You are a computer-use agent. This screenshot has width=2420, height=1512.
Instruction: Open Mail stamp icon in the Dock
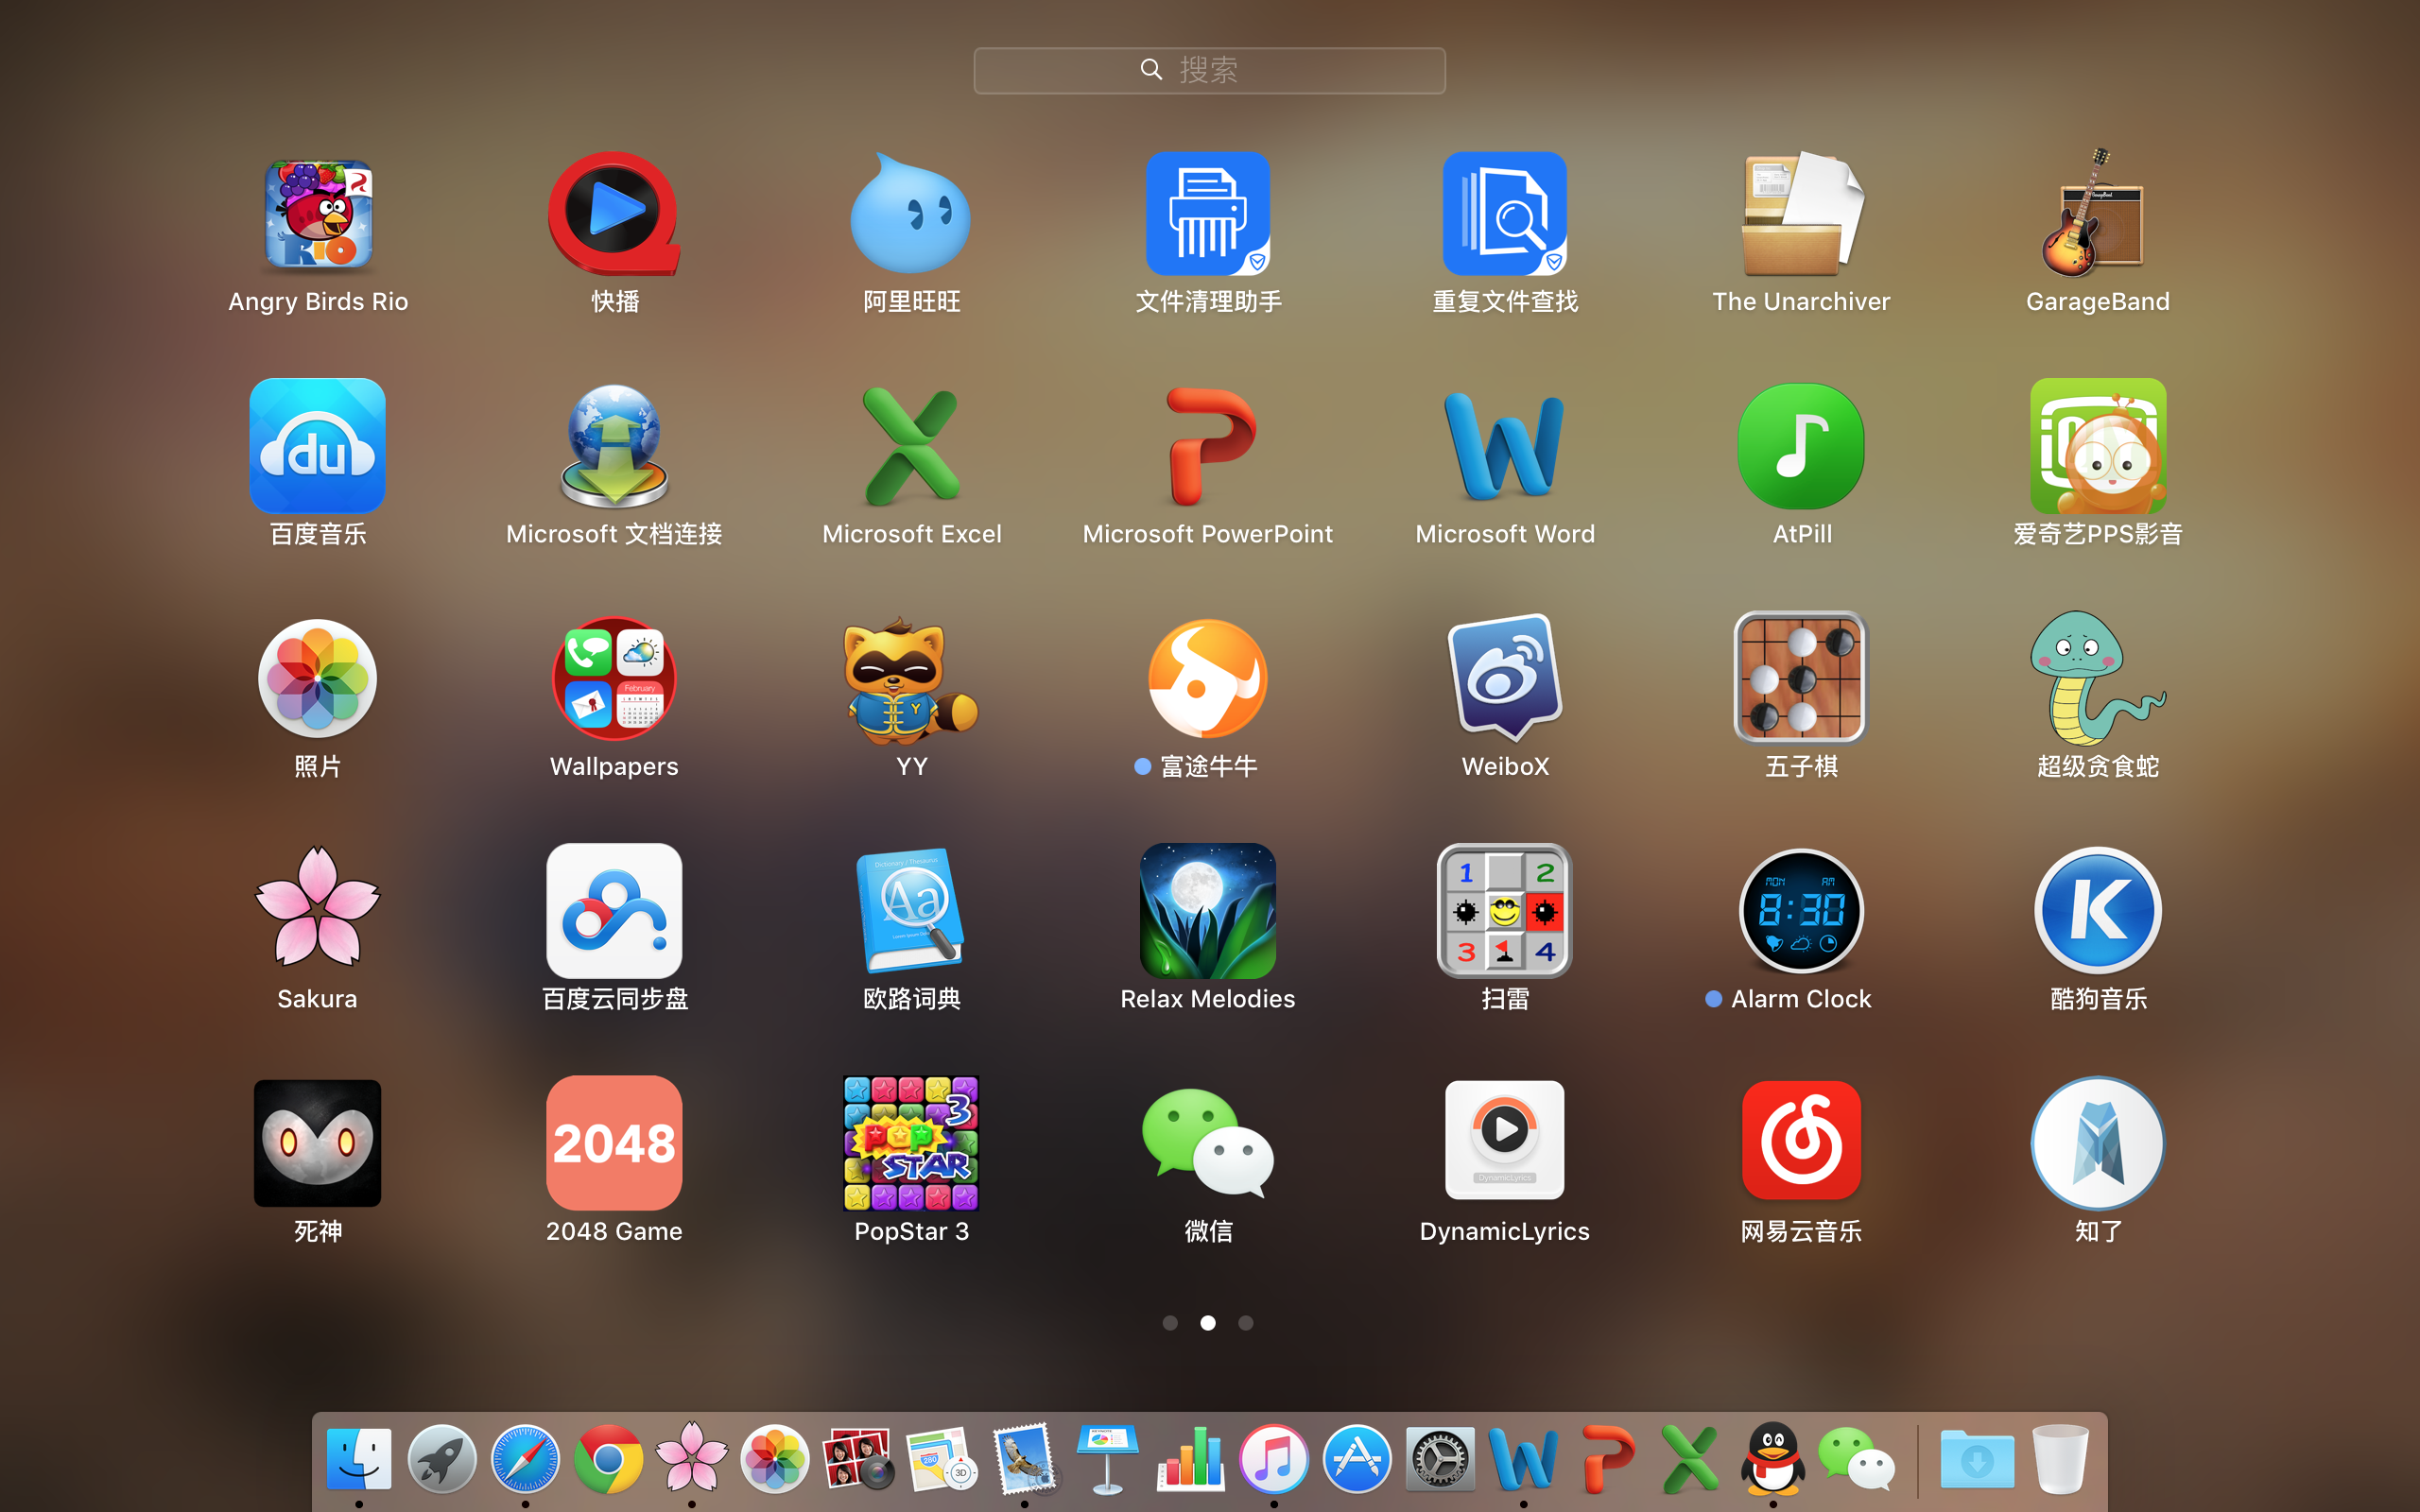point(1024,1459)
